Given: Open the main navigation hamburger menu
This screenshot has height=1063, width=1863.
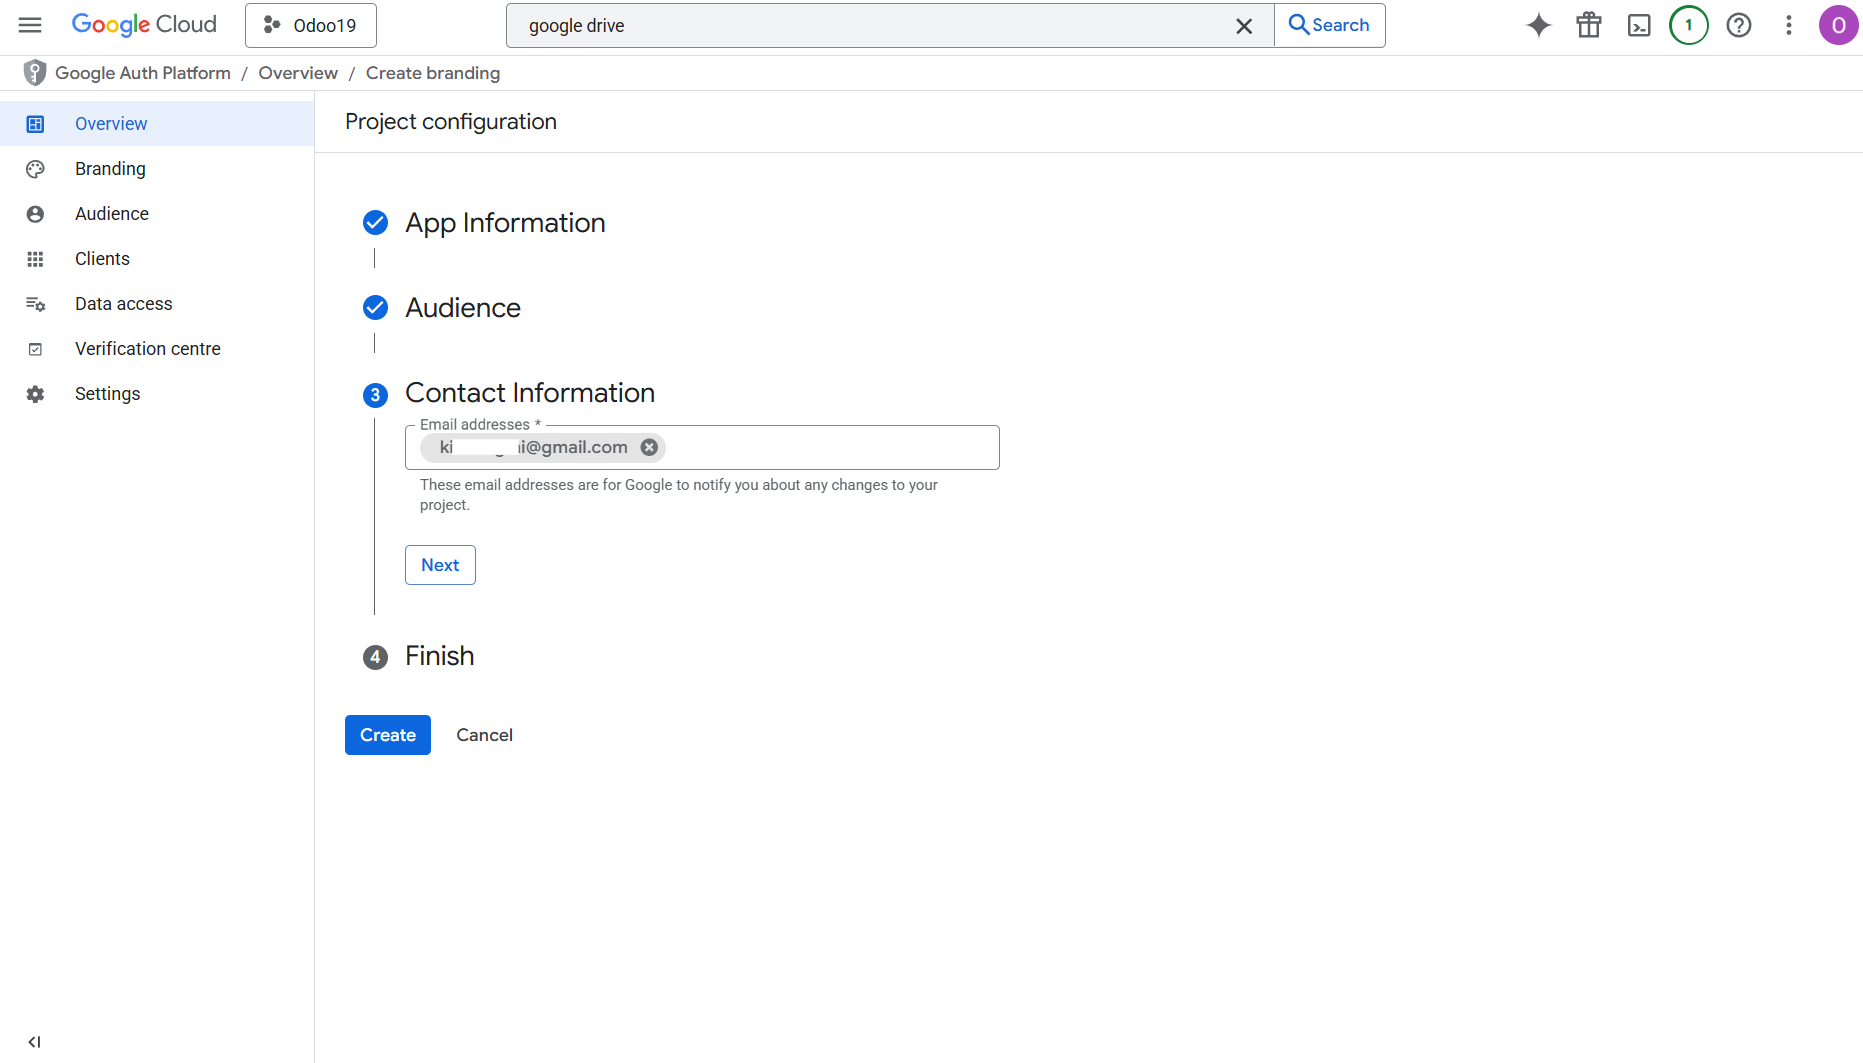Looking at the screenshot, I should click(x=30, y=25).
